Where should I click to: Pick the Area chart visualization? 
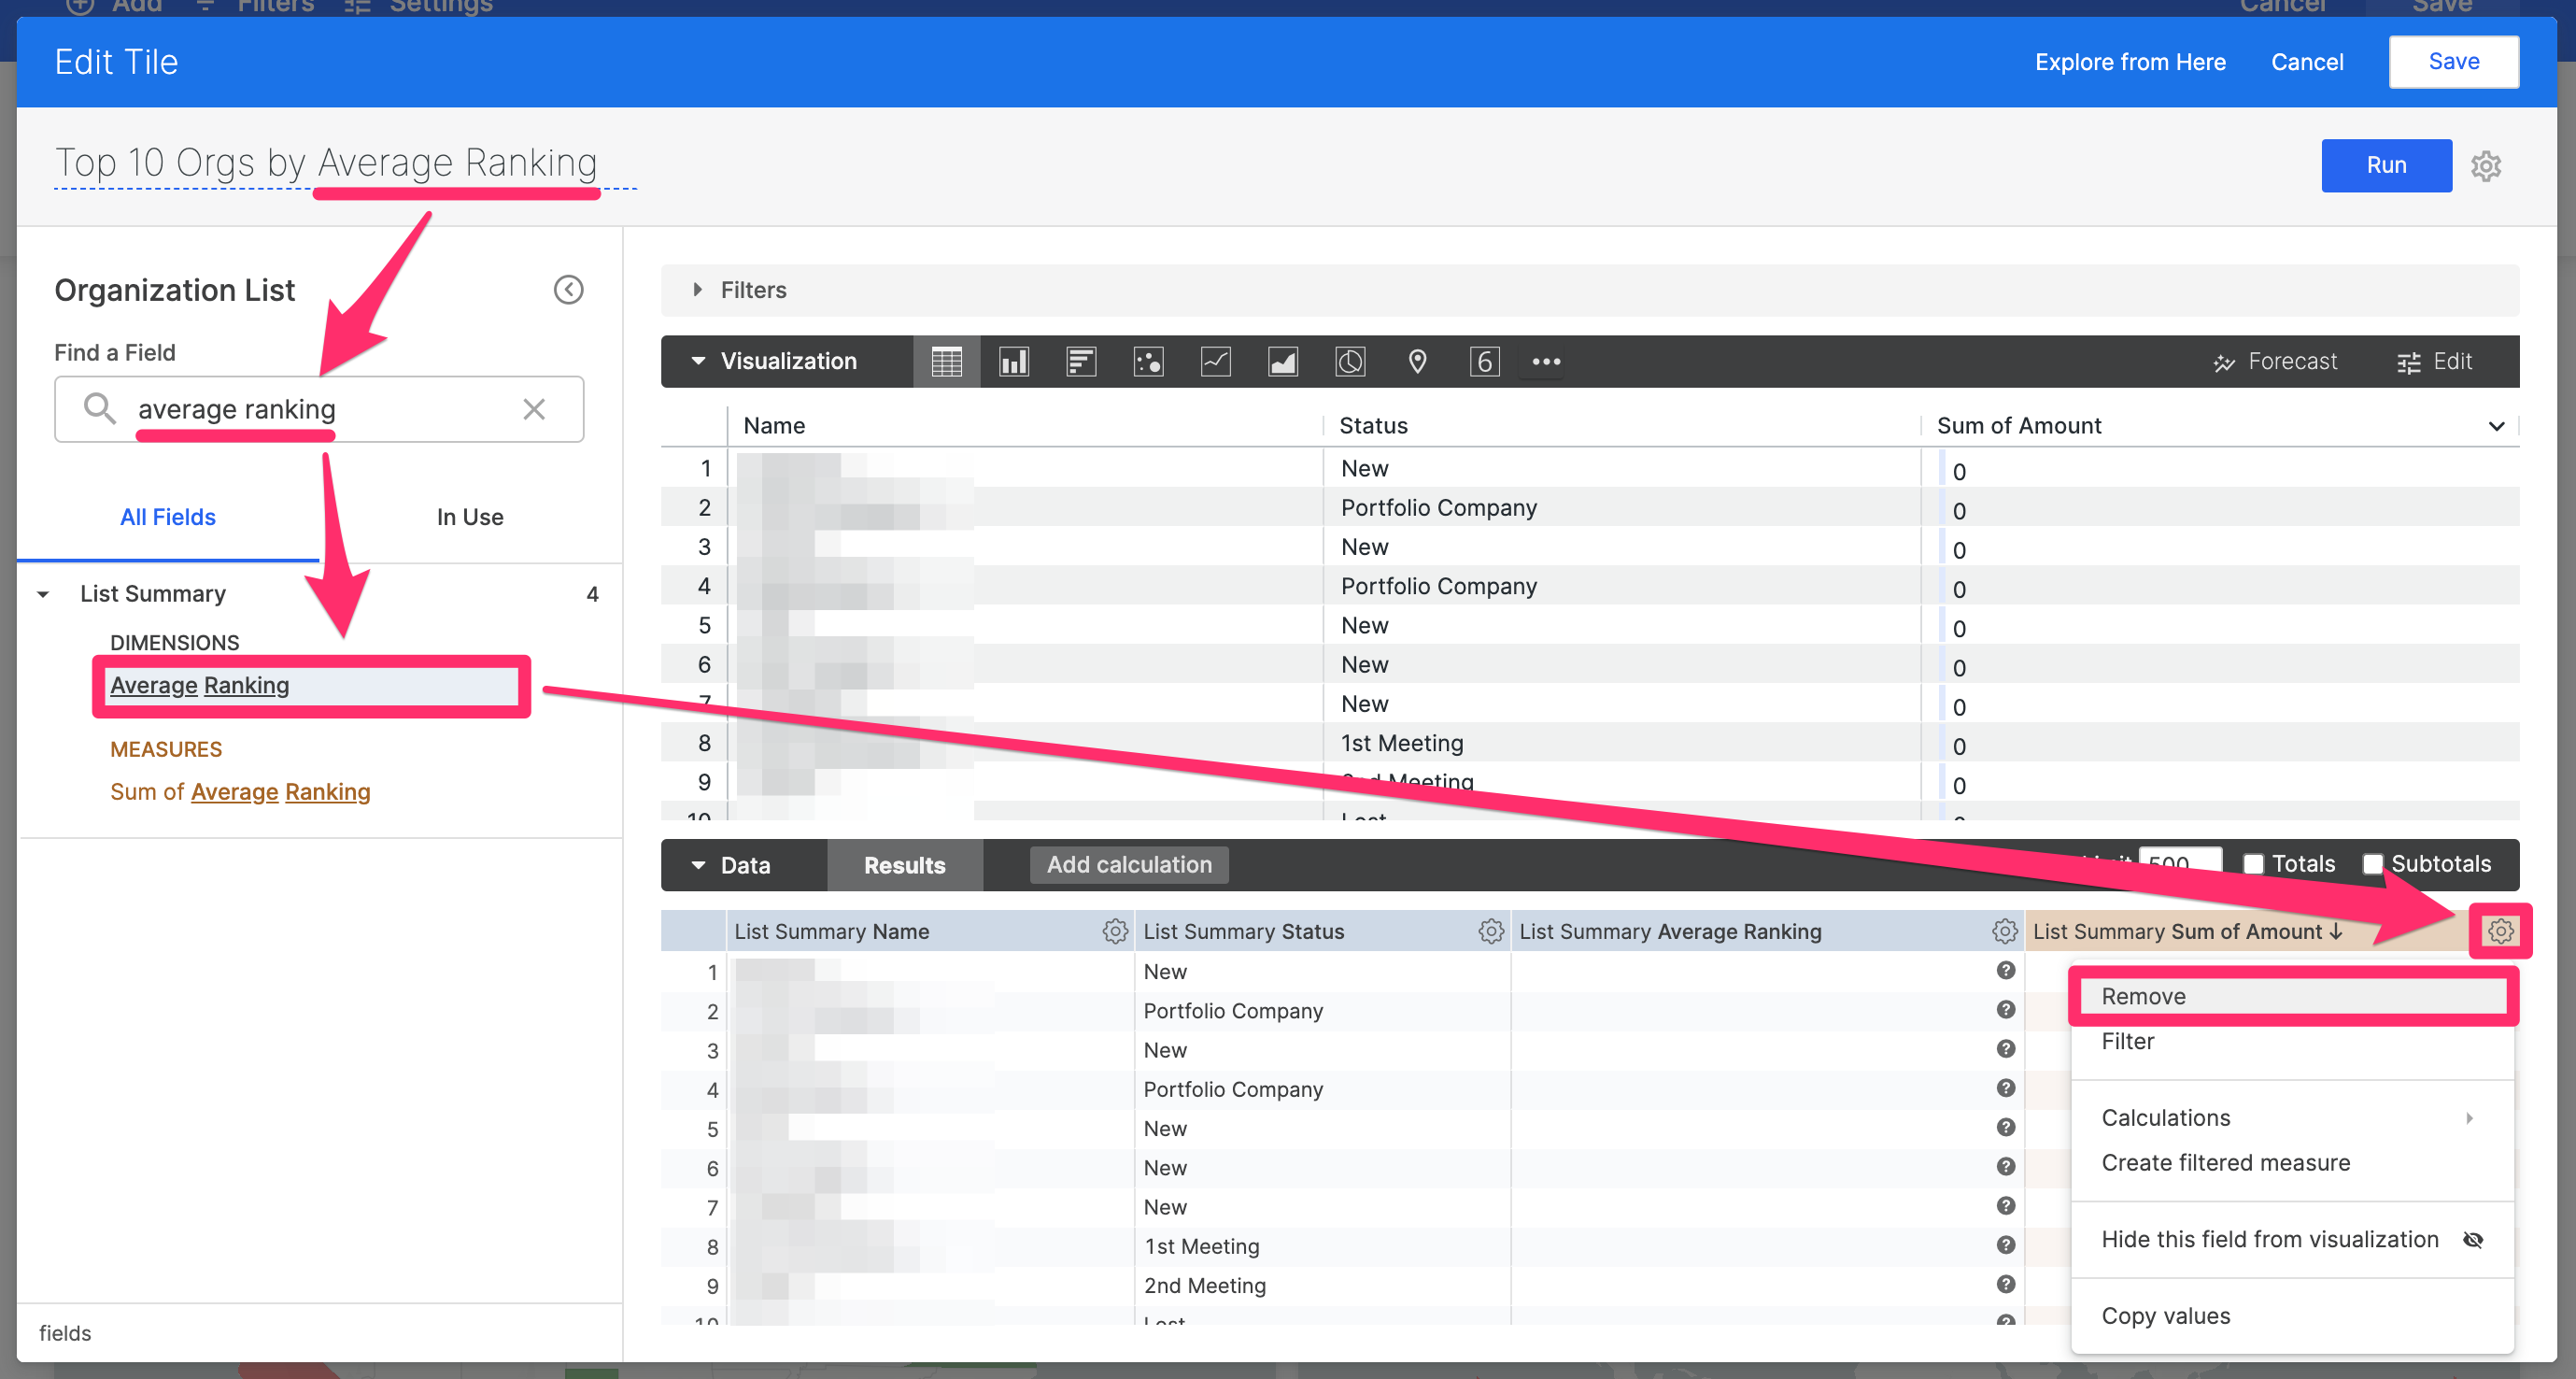coord(1282,361)
